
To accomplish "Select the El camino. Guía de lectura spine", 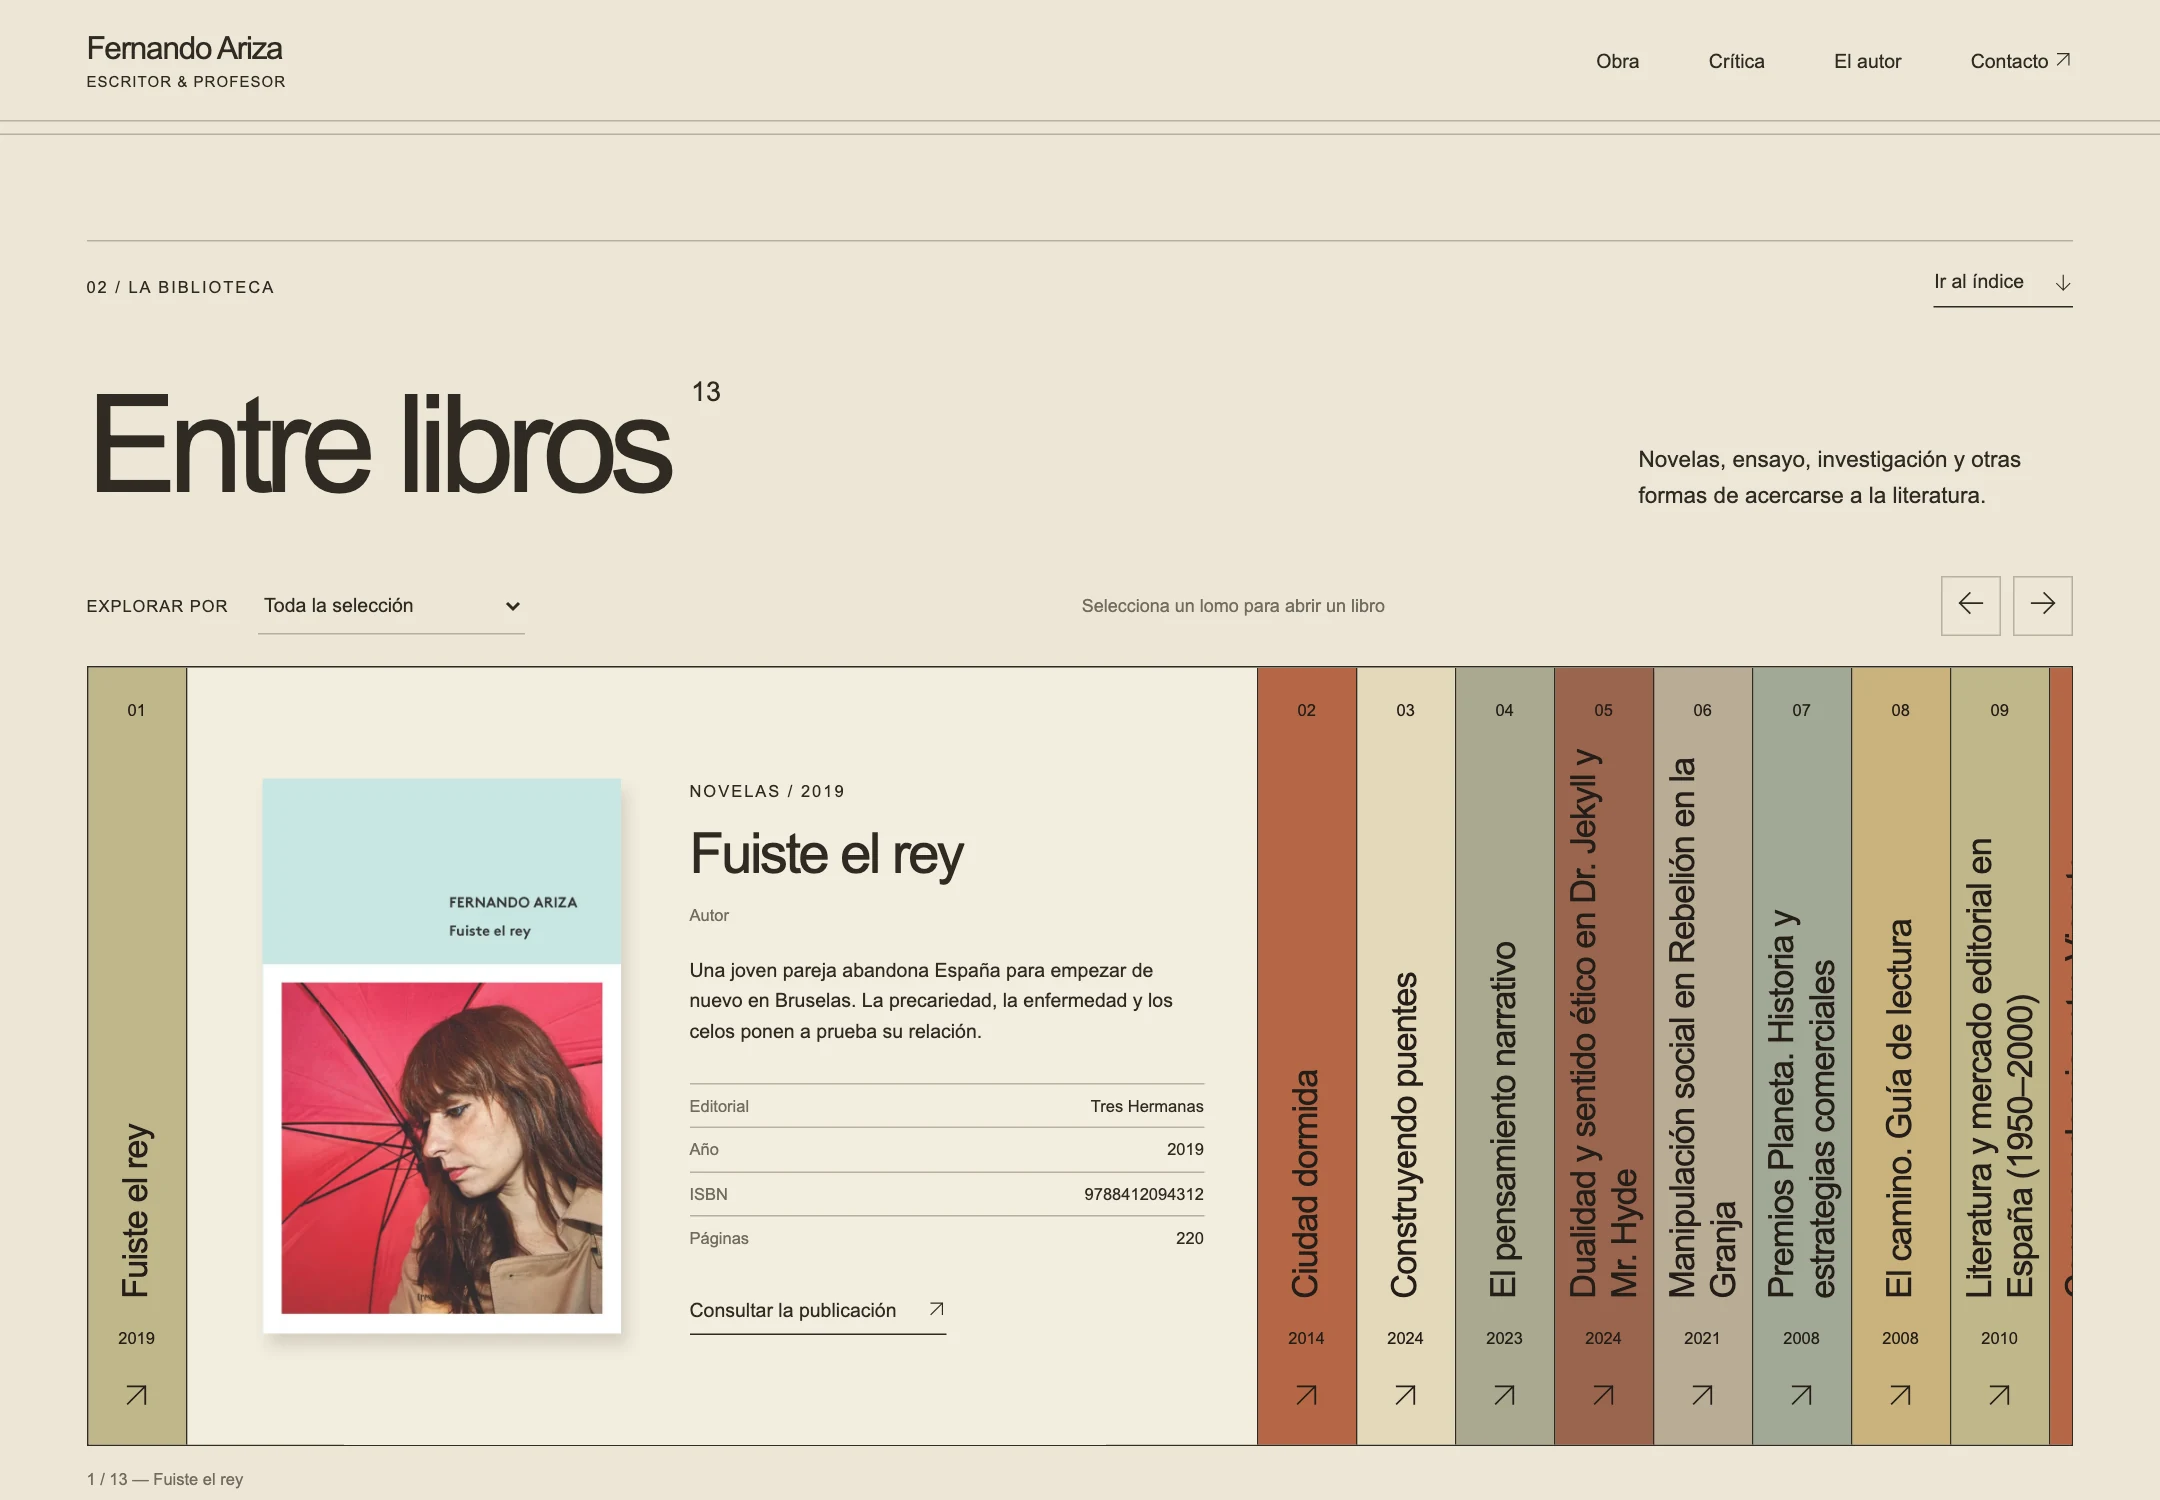I will 1900,1055.
